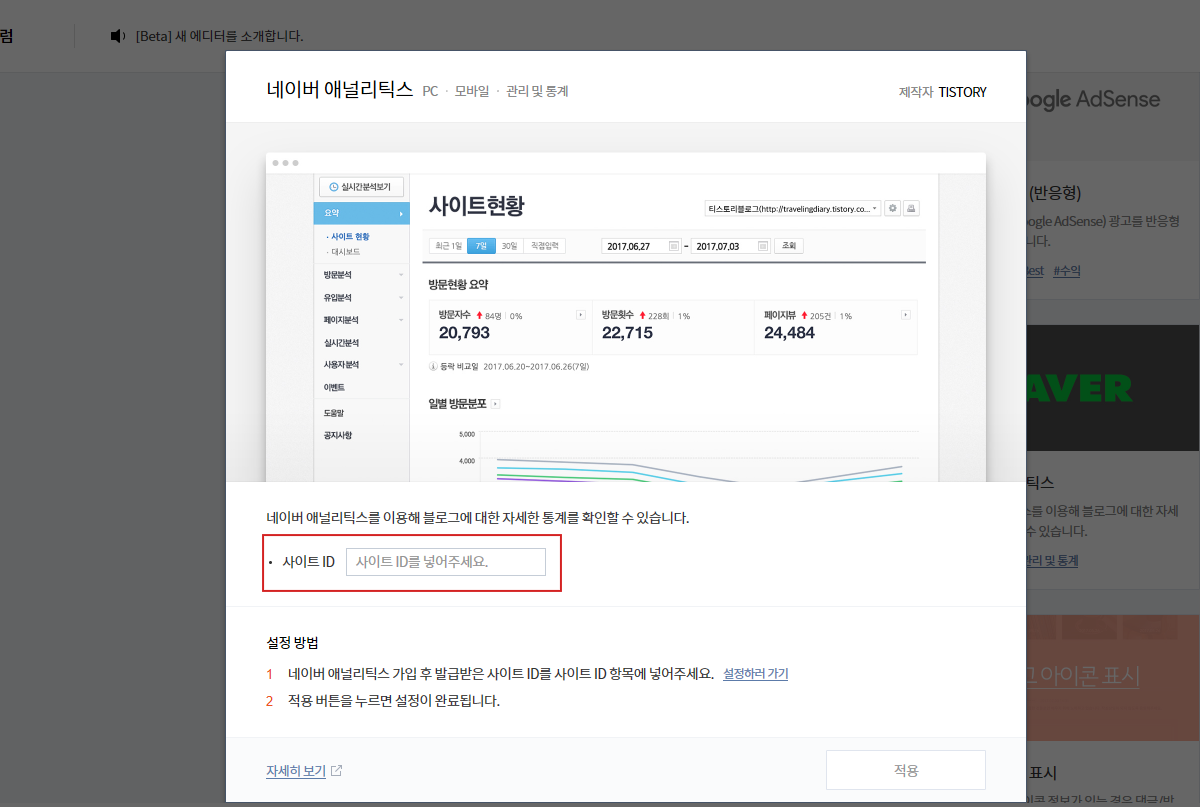The width and height of the screenshot is (1200, 807).
Task: Focus the 사이트 ID input field
Action: point(446,562)
